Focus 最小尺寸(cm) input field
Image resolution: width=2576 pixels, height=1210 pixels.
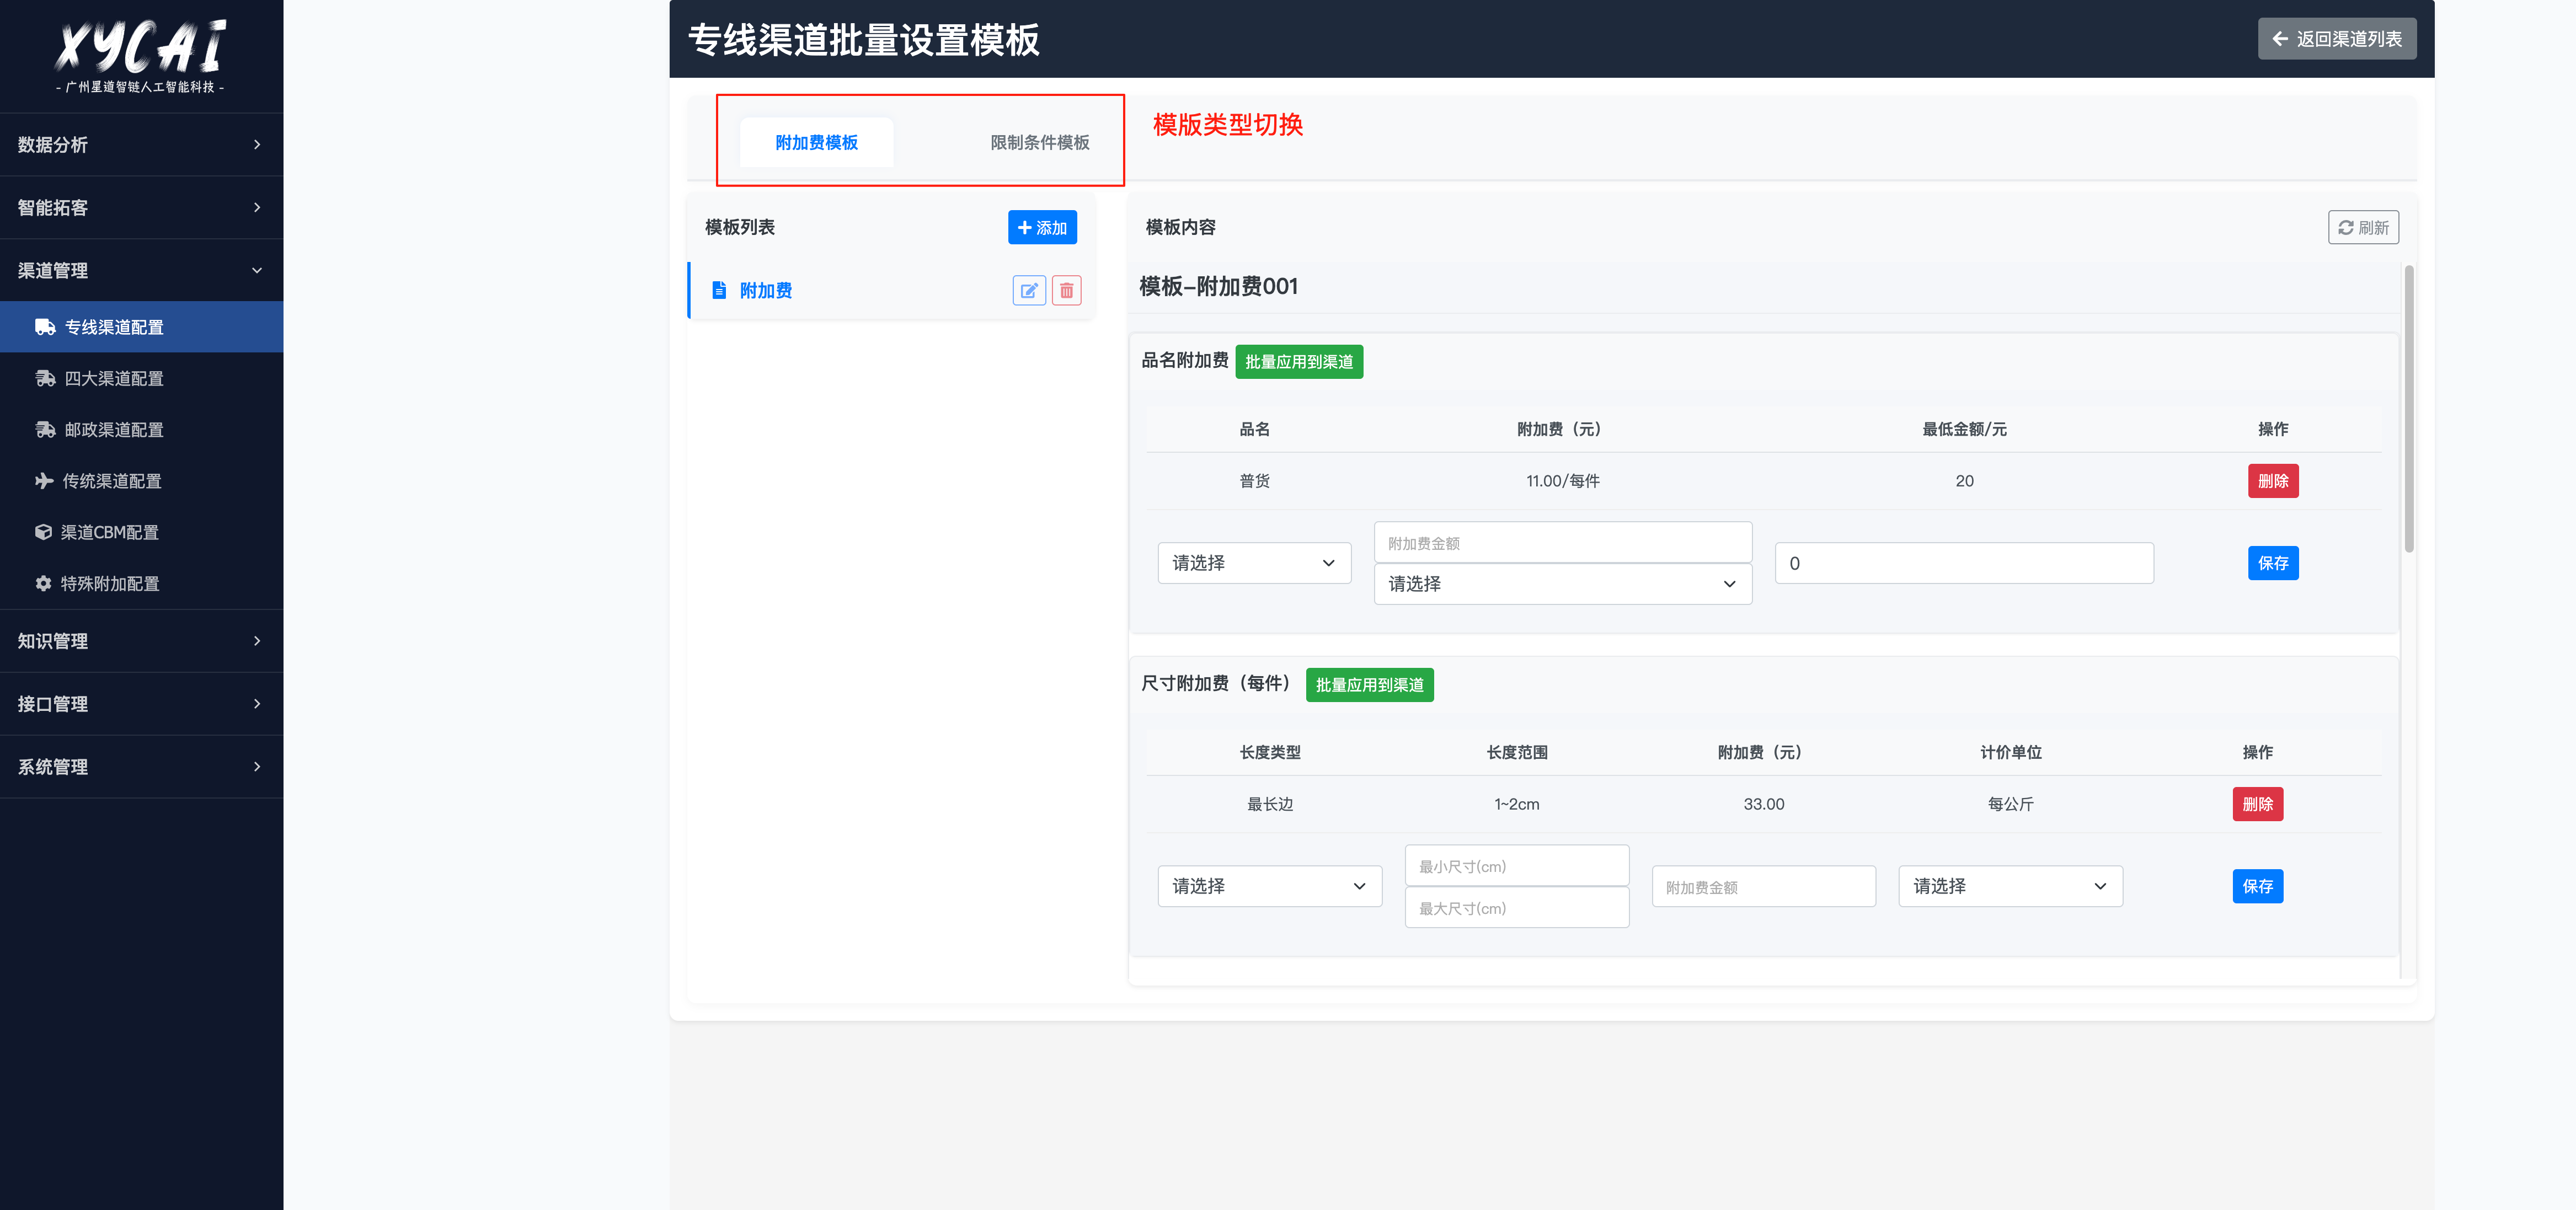coord(1516,866)
